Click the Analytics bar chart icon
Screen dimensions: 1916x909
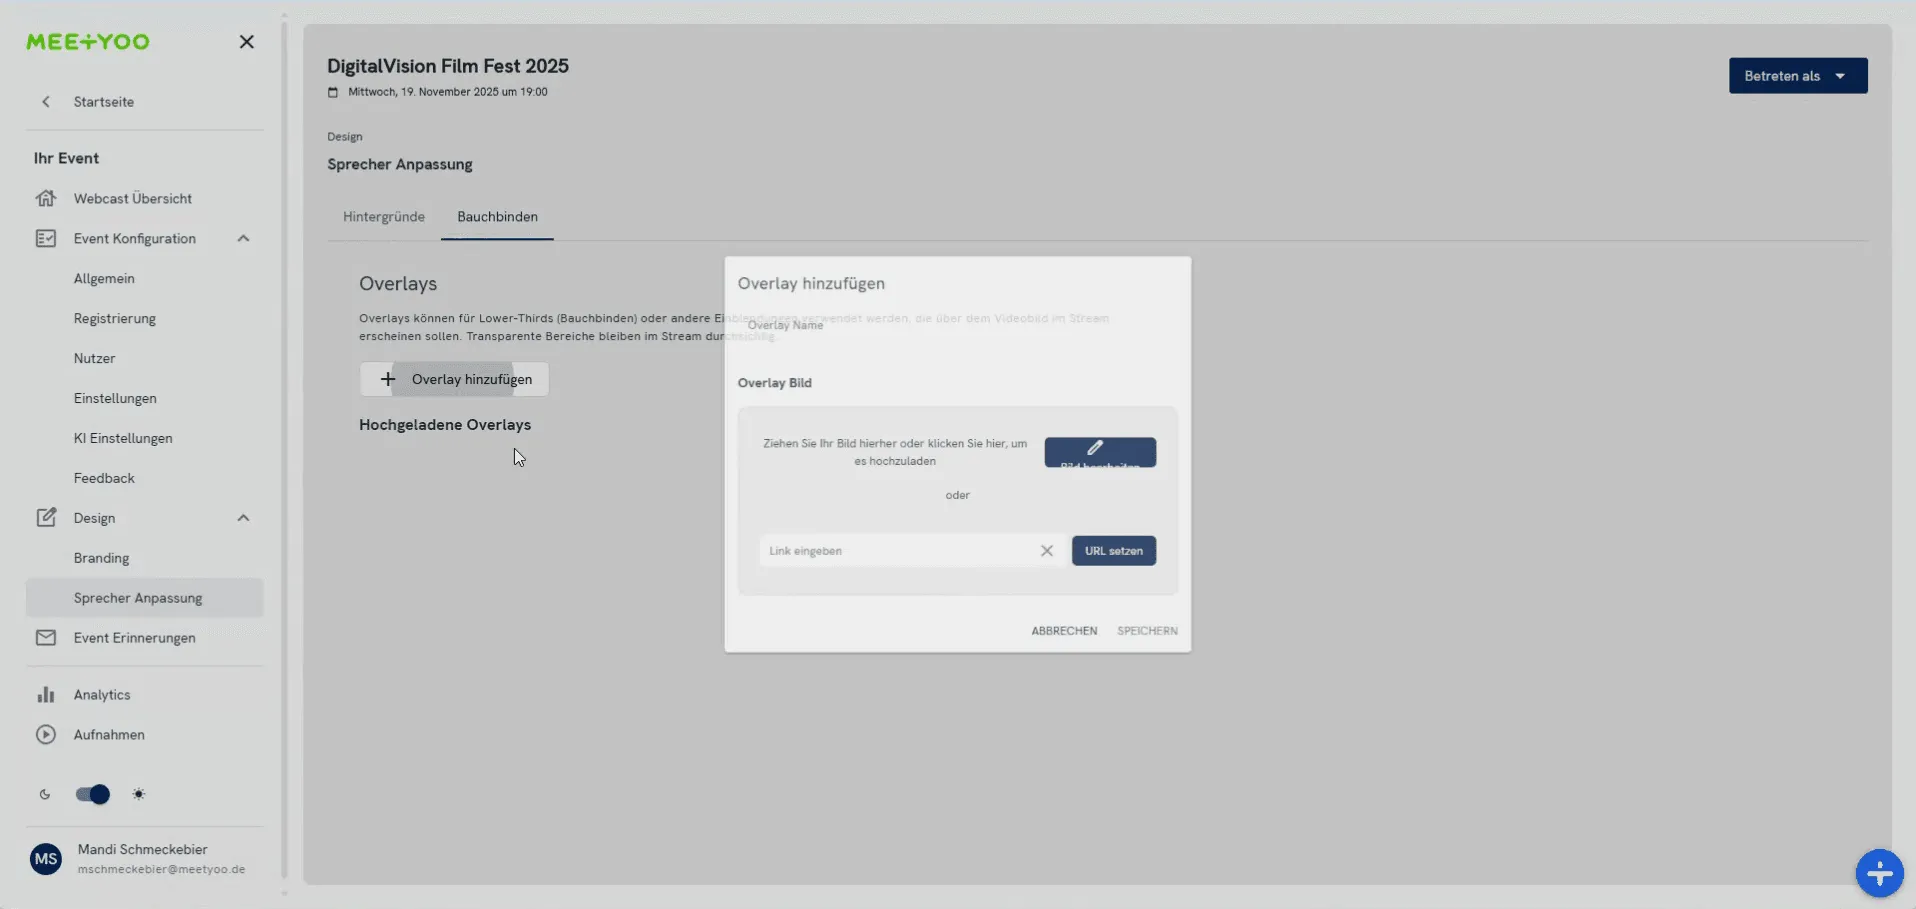pyautogui.click(x=46, y=694)
